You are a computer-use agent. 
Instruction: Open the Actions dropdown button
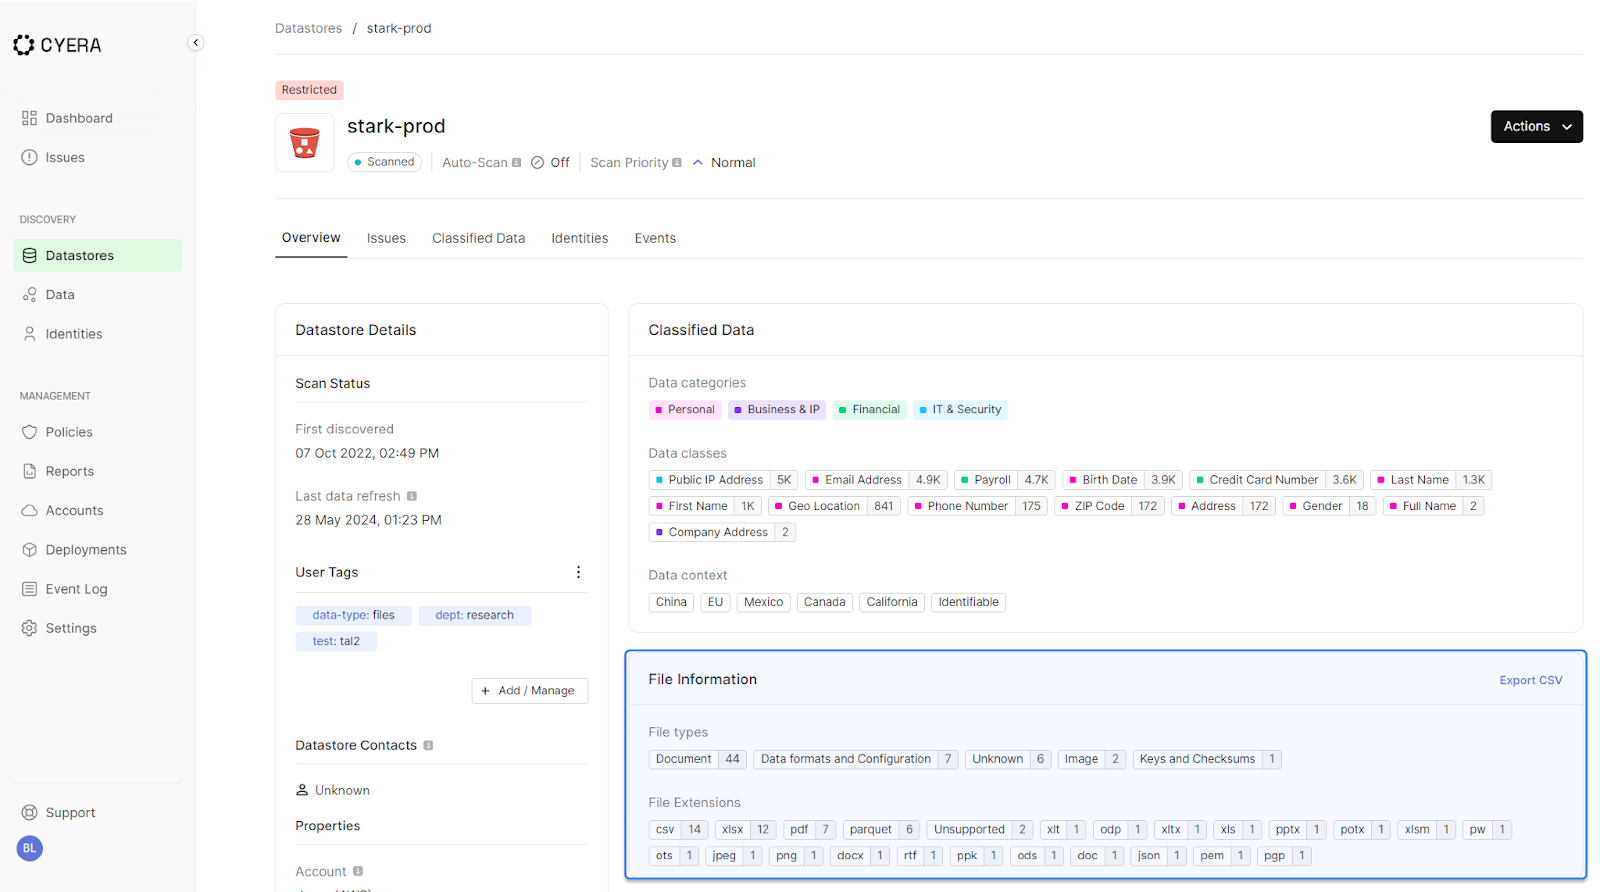coord(1536,126)
